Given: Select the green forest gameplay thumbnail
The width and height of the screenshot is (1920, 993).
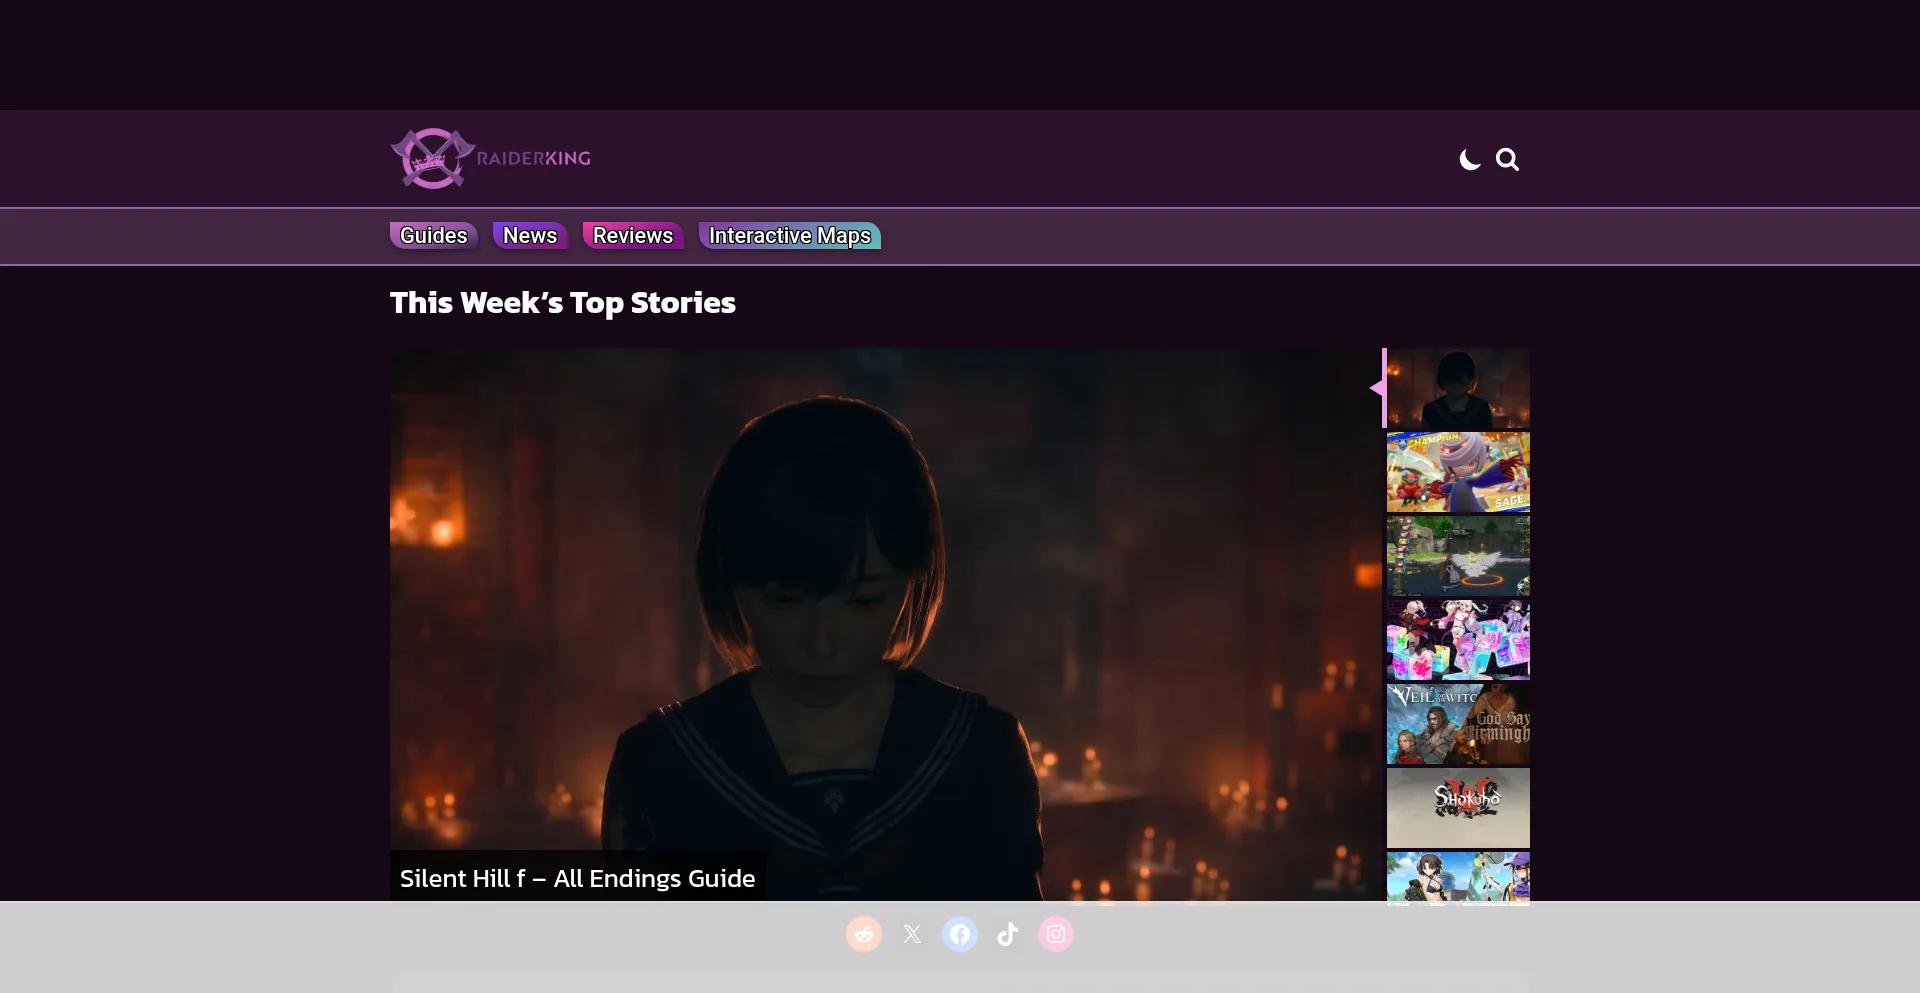Looking at the screenshot, I should pos(1458,556).
